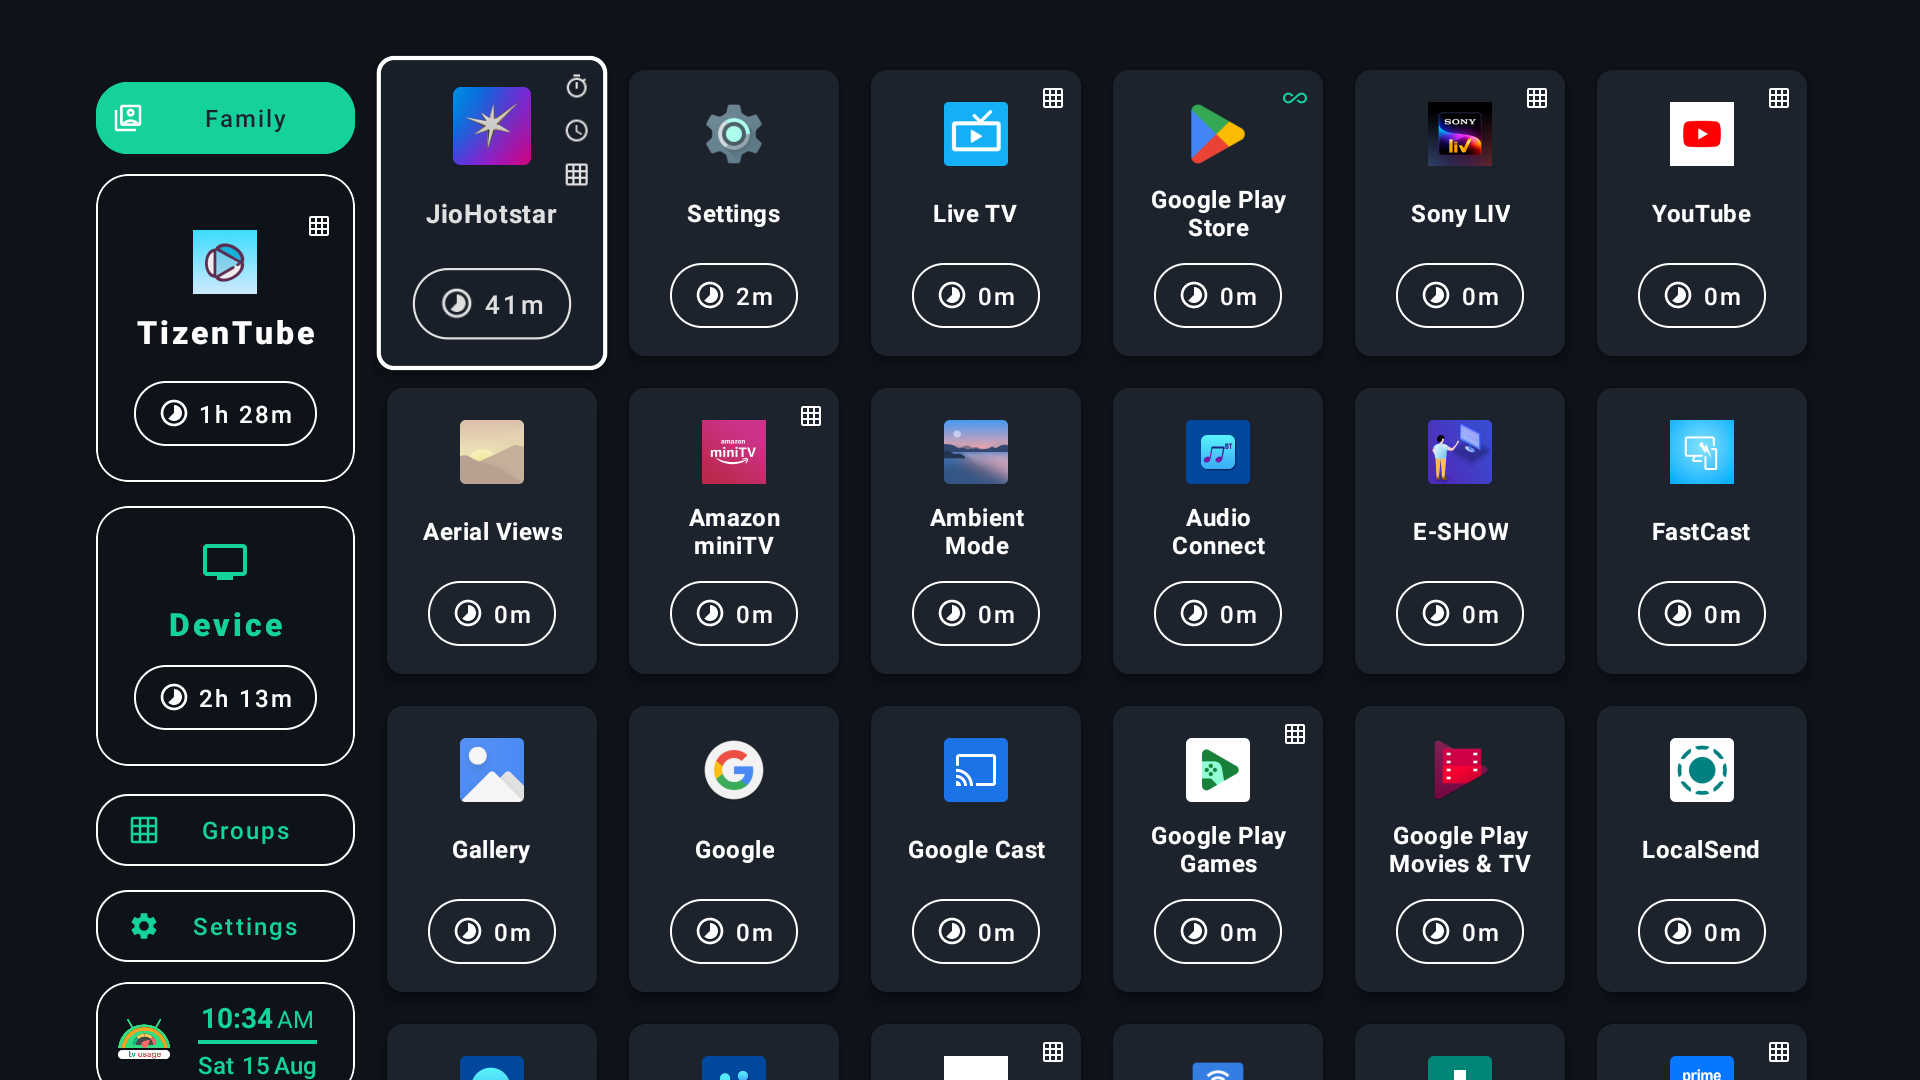Click the E-SHOW label
The image size is (1920, 1080).
click(x=1460, y=532)
